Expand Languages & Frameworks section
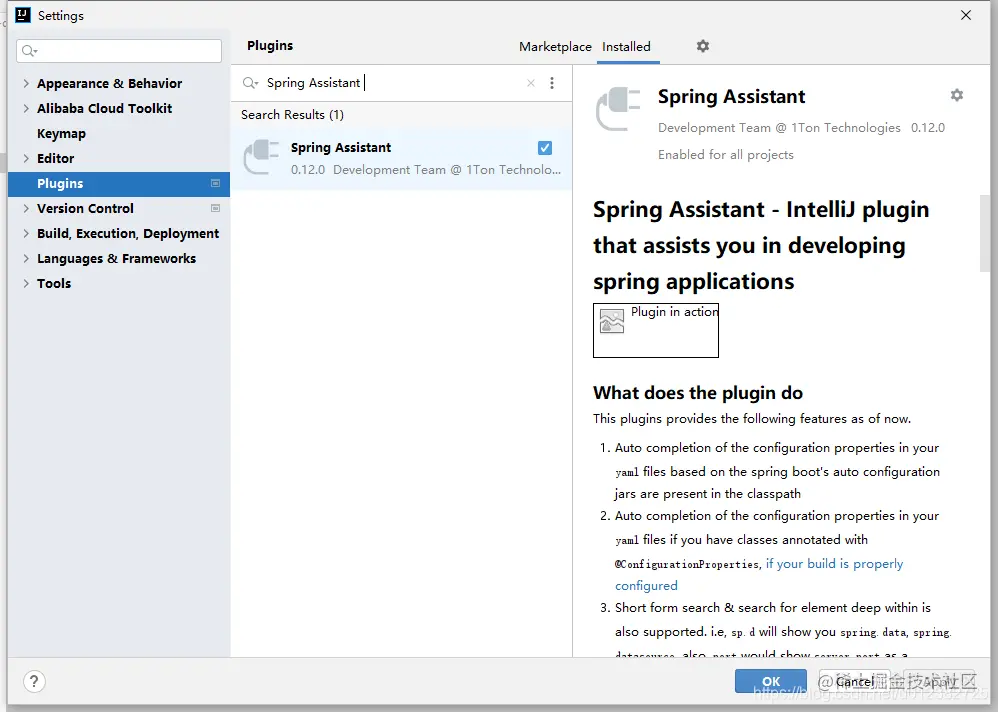998x712 pixels. pos(26,258)
